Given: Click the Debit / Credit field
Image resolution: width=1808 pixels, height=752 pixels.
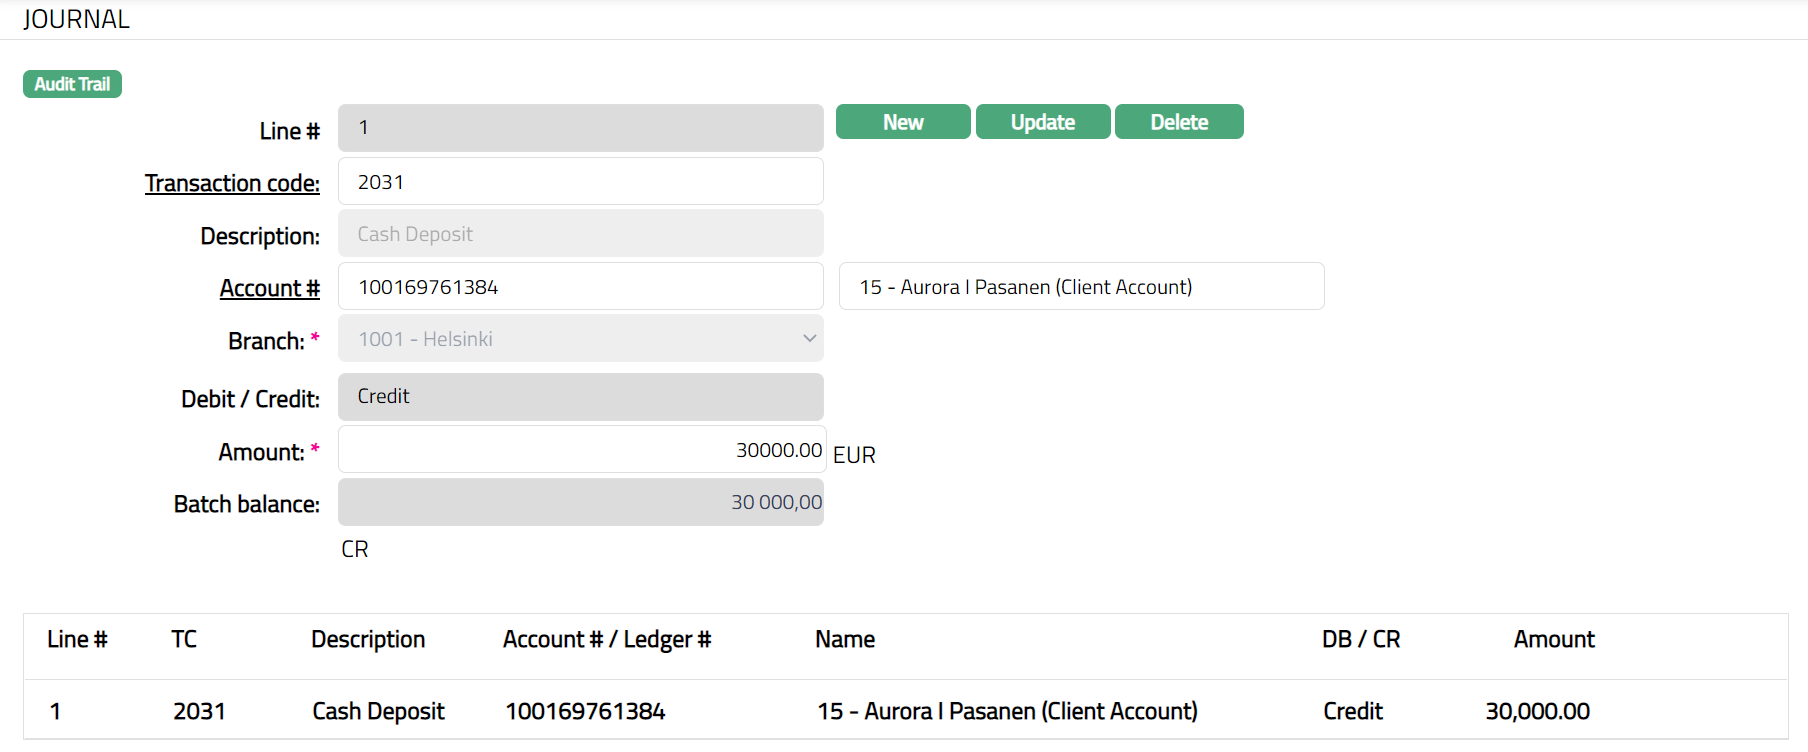Looking at the screenshot, I should tap(580, 397).
